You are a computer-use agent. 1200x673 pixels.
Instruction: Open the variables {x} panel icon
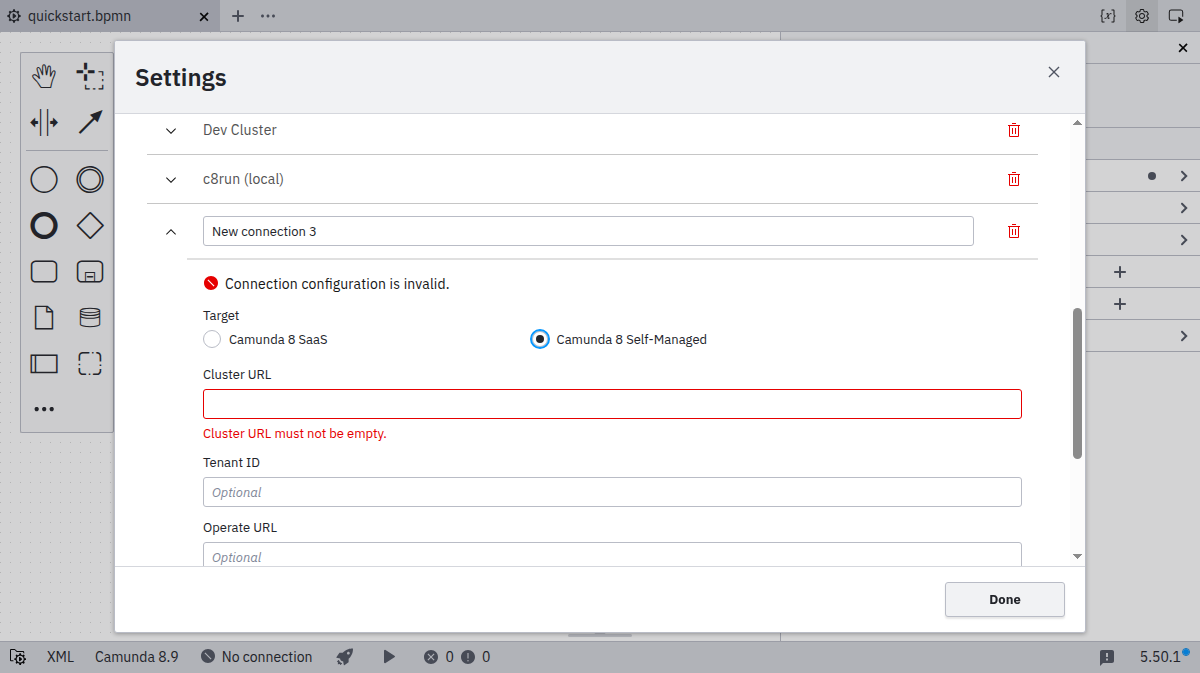1107,16
